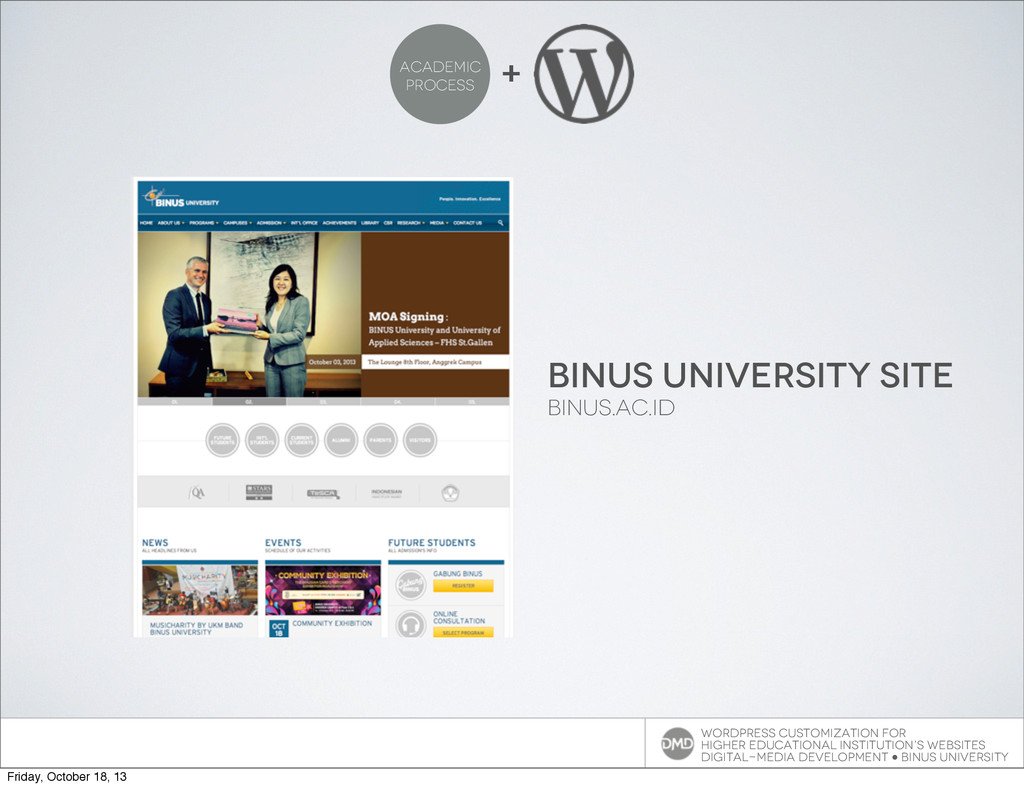Click the MOA Signing headline
Screen dimensions: 1024x788
tap(406, 317)
